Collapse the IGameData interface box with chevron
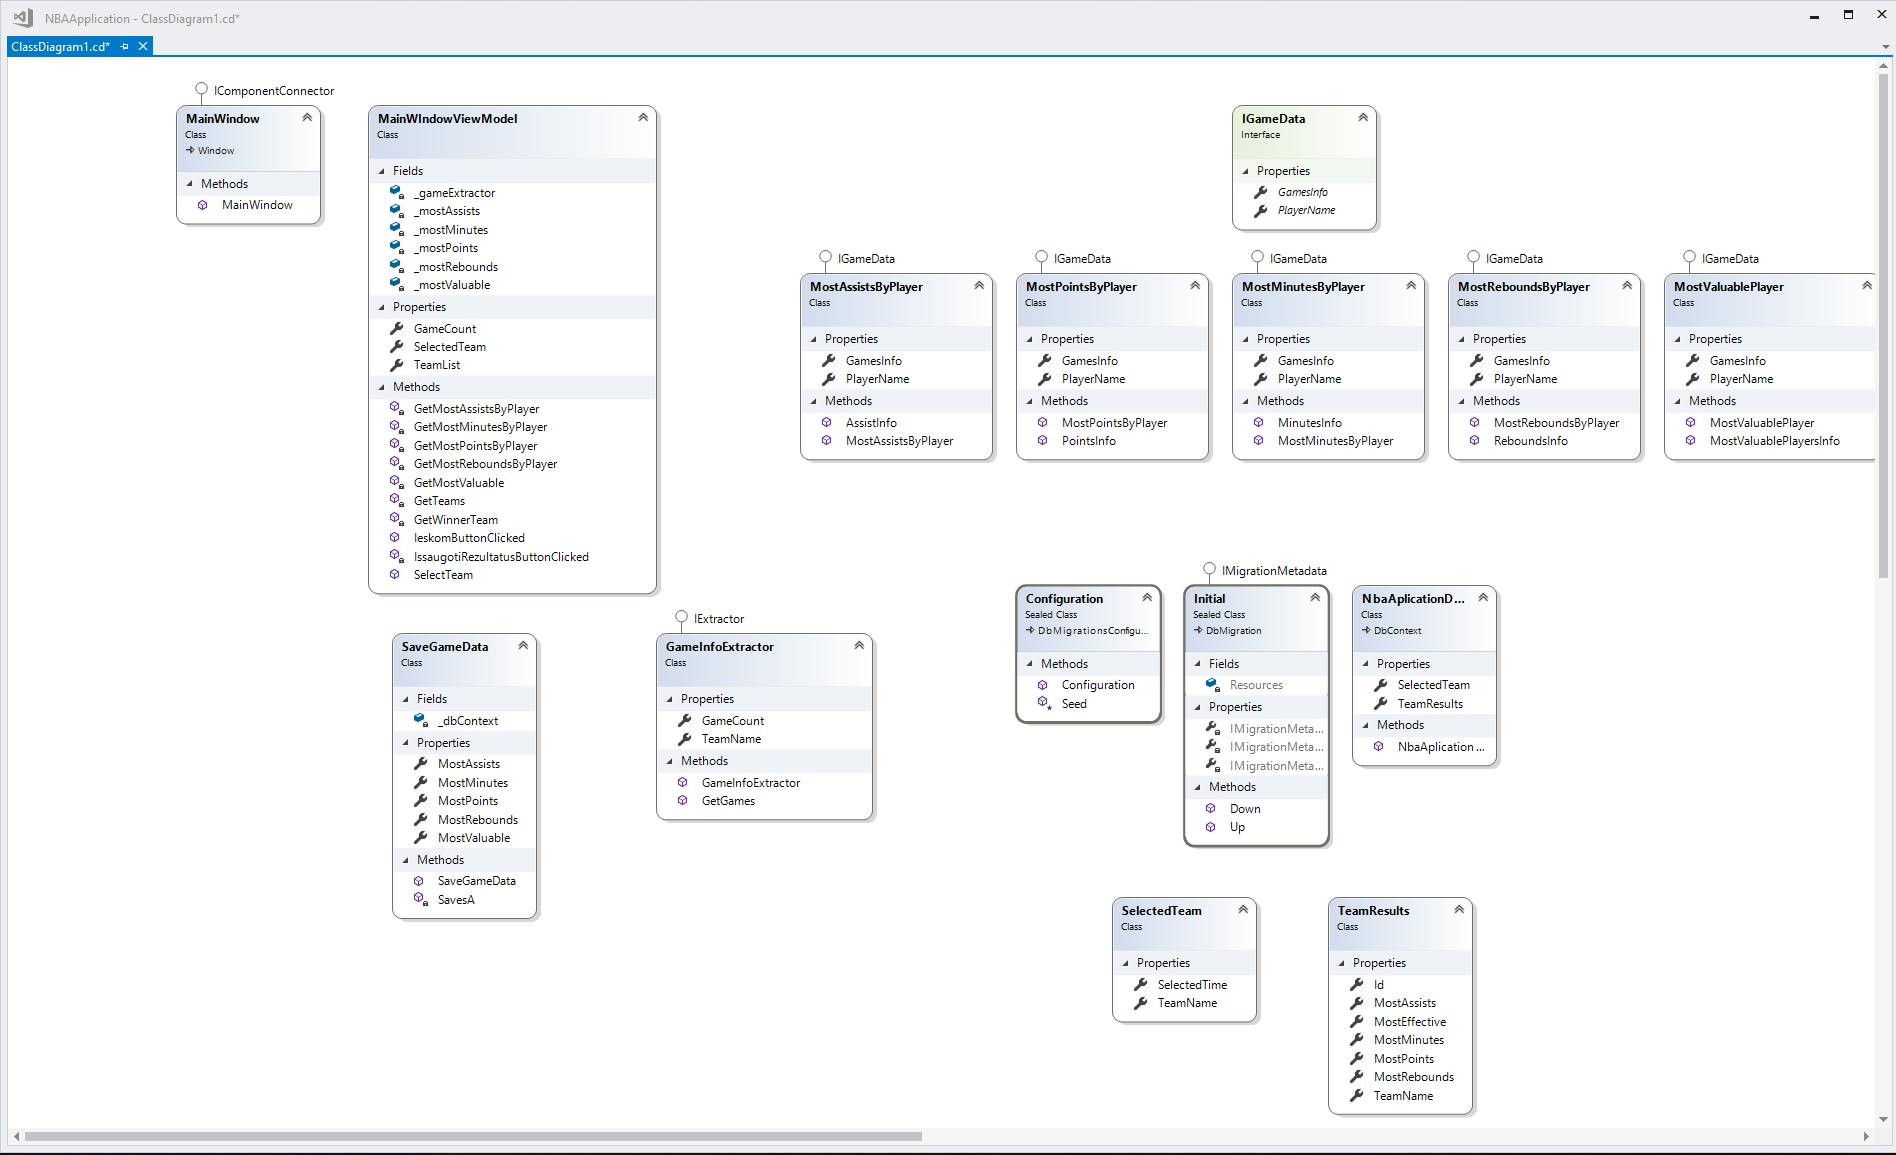 pos(1363,118)
